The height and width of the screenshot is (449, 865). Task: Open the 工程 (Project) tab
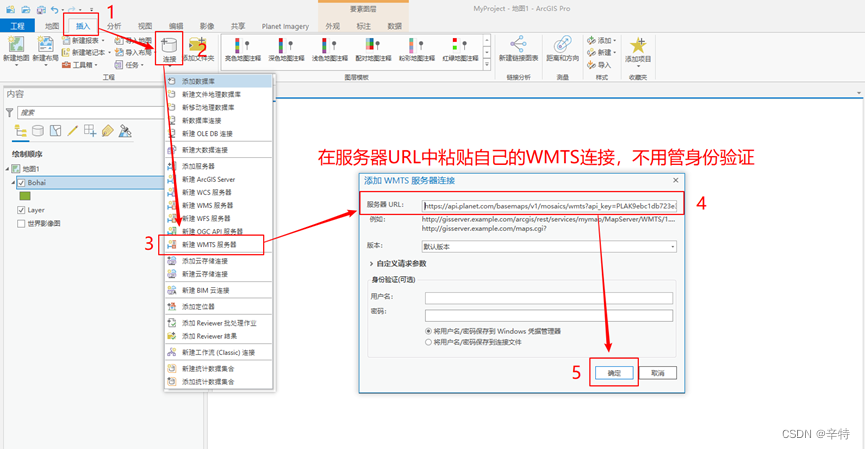click(x=17, y=26)
